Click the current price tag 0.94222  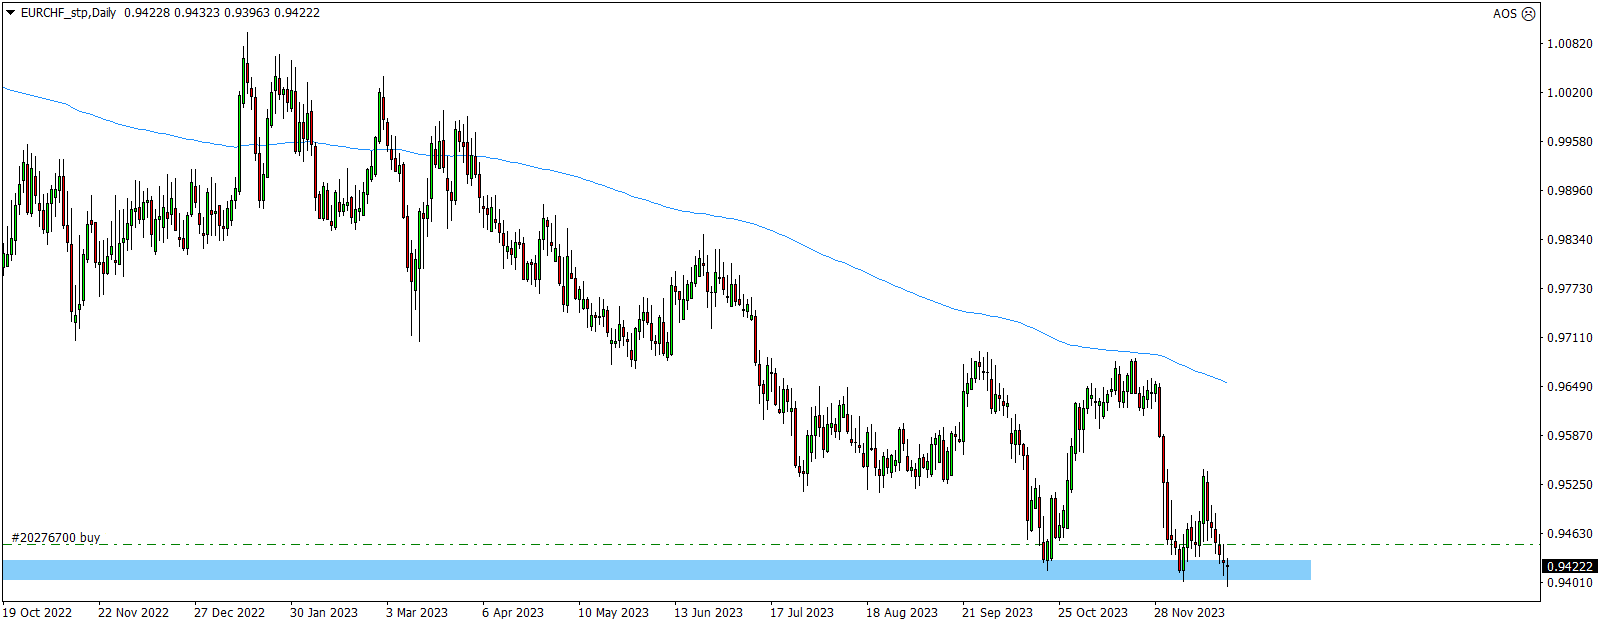pyautogui.click(x=1569, y=566)
